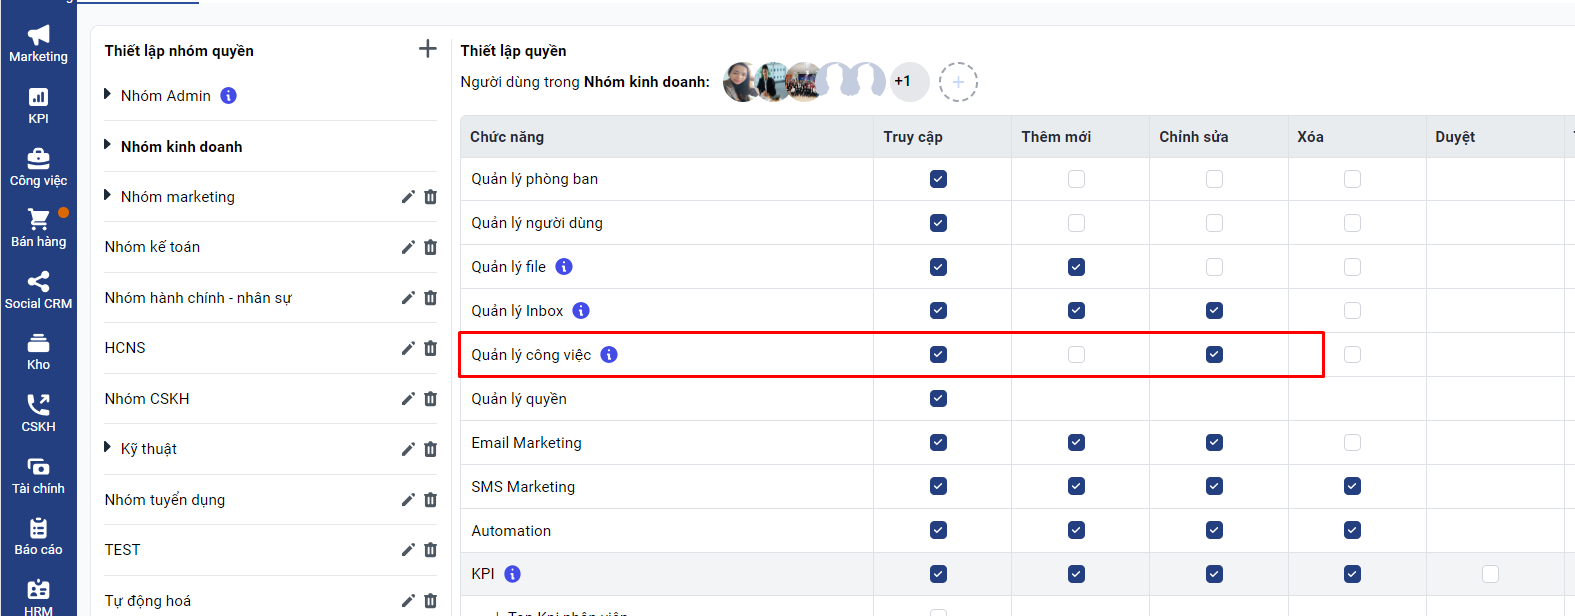Select Nhóm tuyển dụng group
The width and height of the screenshot is (1575, 616).
click(165, 500)
